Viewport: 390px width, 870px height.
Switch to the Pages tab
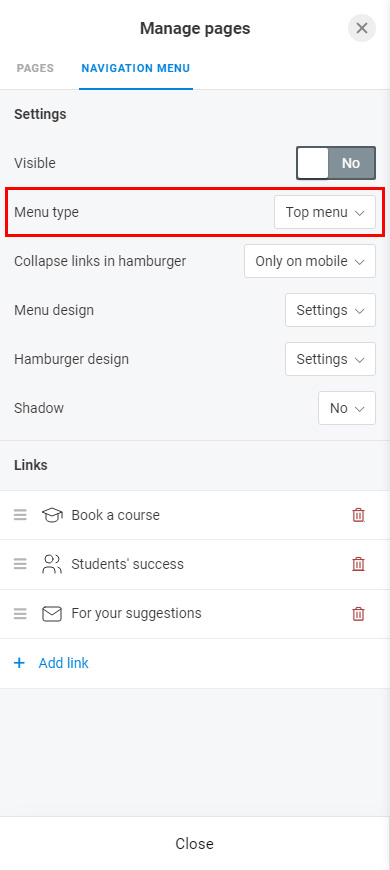click(36, 68)
